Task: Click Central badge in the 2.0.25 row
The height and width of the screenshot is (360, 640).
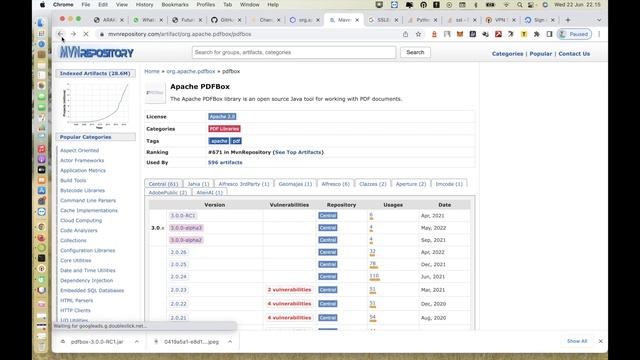Action: [x=328, y=264]
